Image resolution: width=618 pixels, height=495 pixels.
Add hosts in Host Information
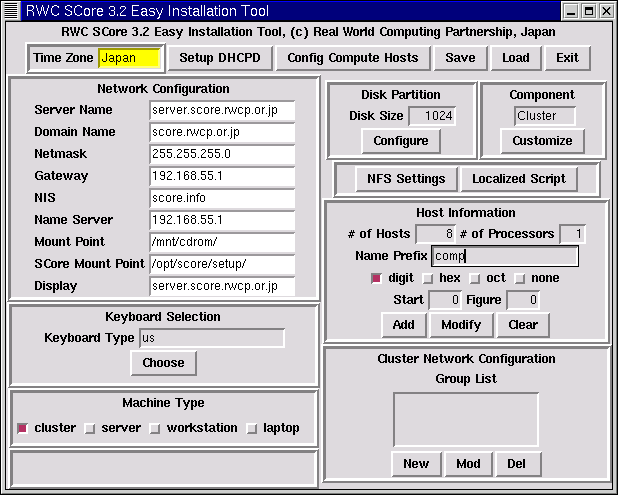click(x=404, y=325)
